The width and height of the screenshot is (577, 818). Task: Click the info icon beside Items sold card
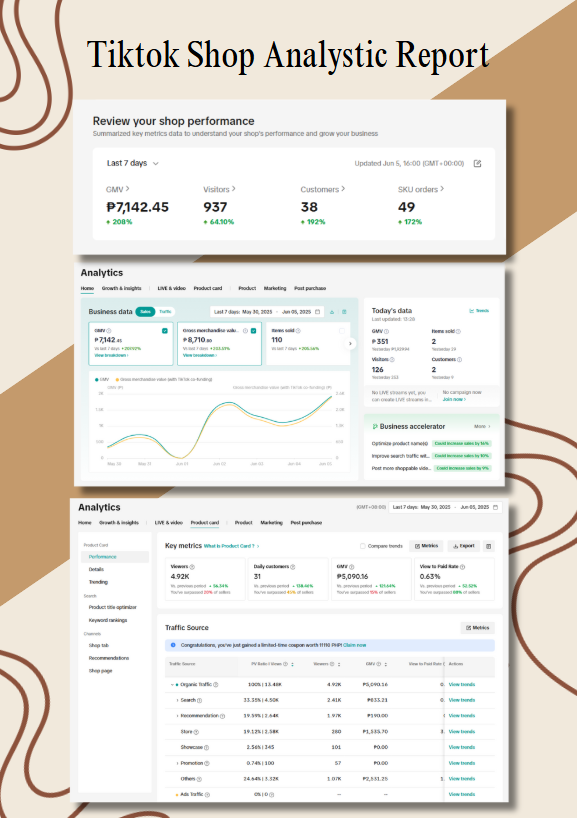pos(298,331)
